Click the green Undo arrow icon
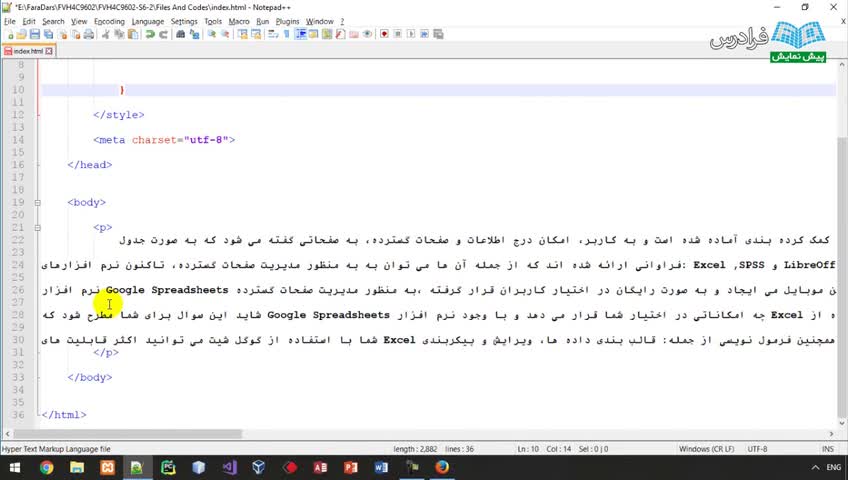 pyautogui.click(x=149, y=34)
